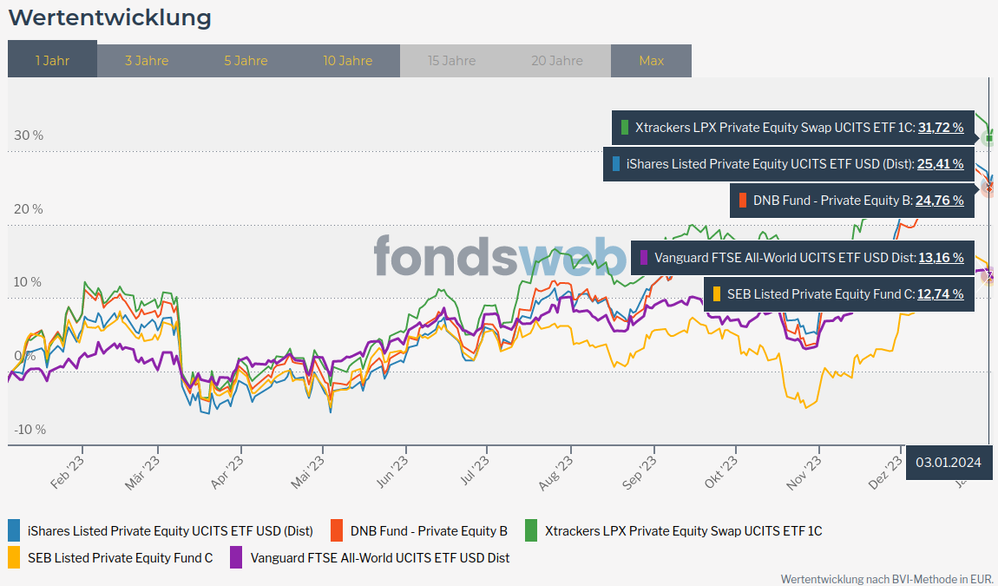This screenshot has height=586, width=998.
Task: Hide iShares Listed Private Equity series in legend
Action: pos(170,530)
